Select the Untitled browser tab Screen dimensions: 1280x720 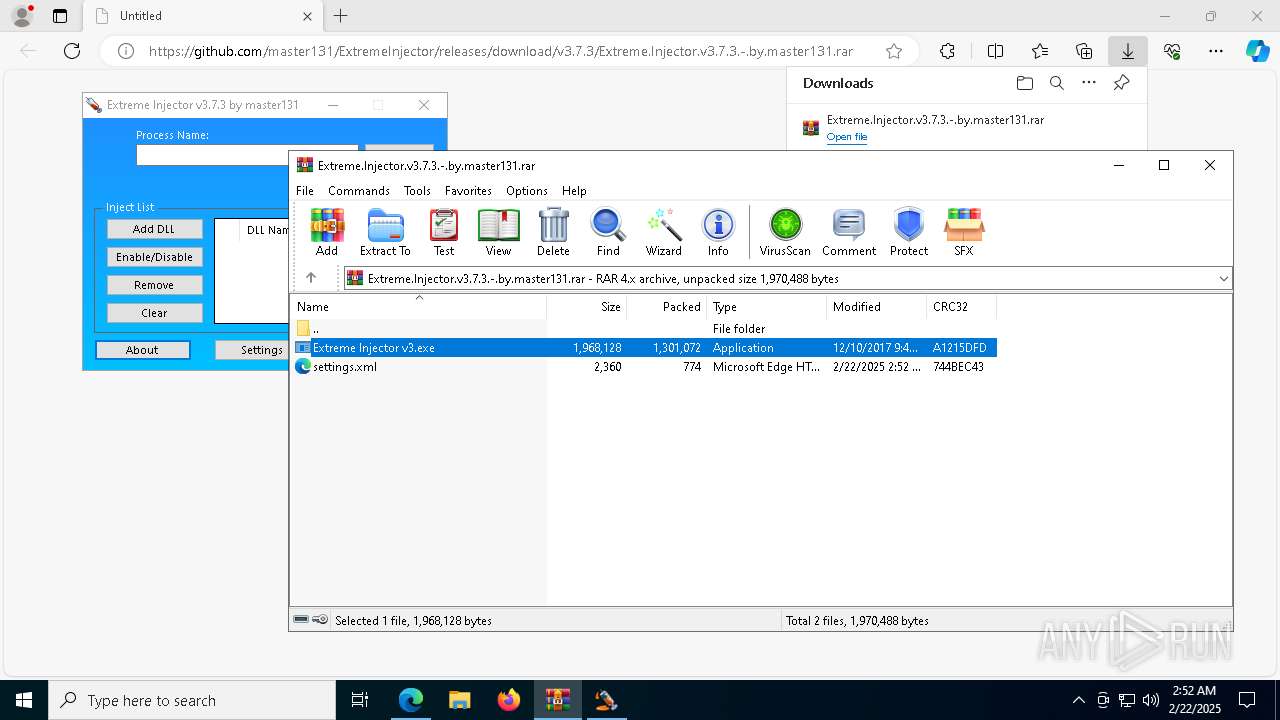click(x=201, y=16)
